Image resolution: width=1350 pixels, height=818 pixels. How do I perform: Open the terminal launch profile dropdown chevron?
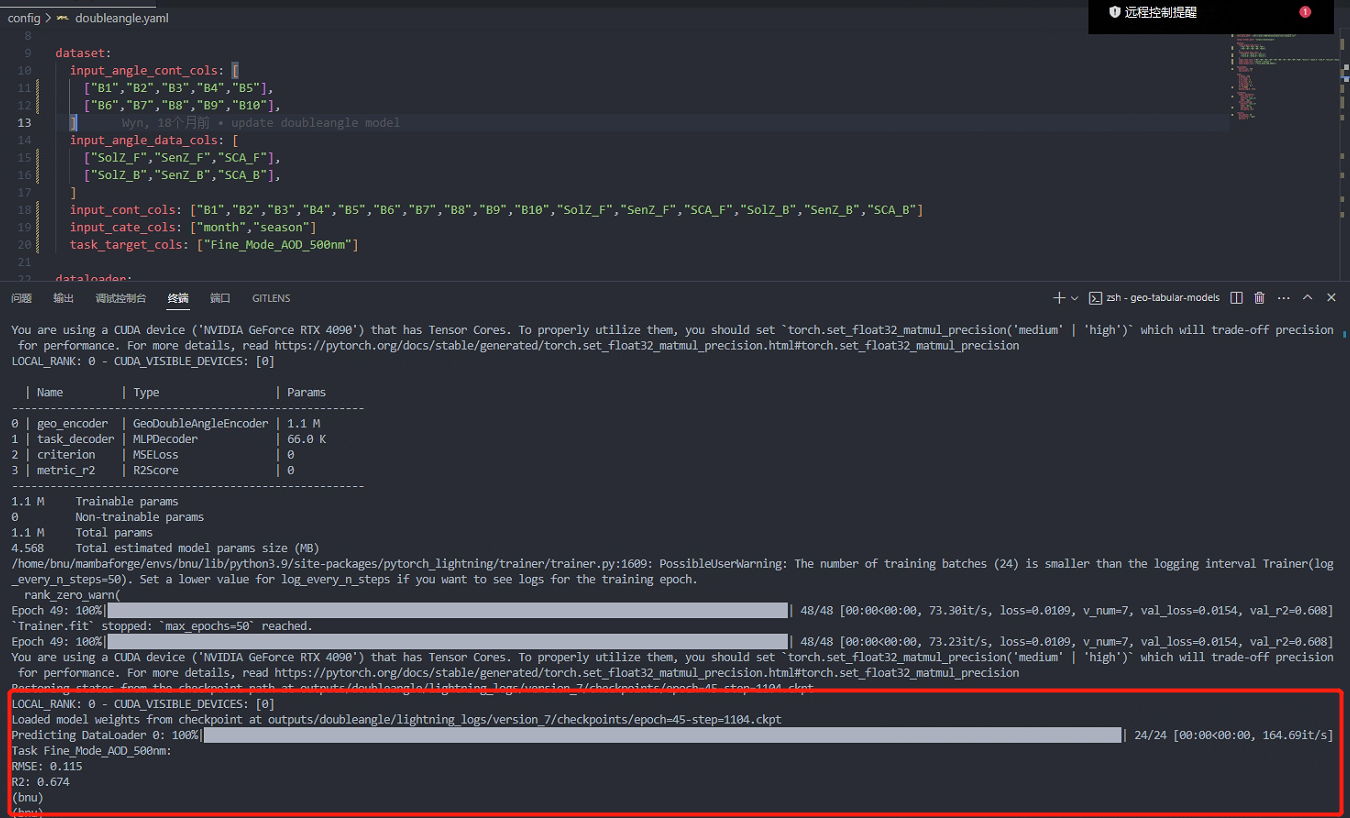coord(1075,298)
